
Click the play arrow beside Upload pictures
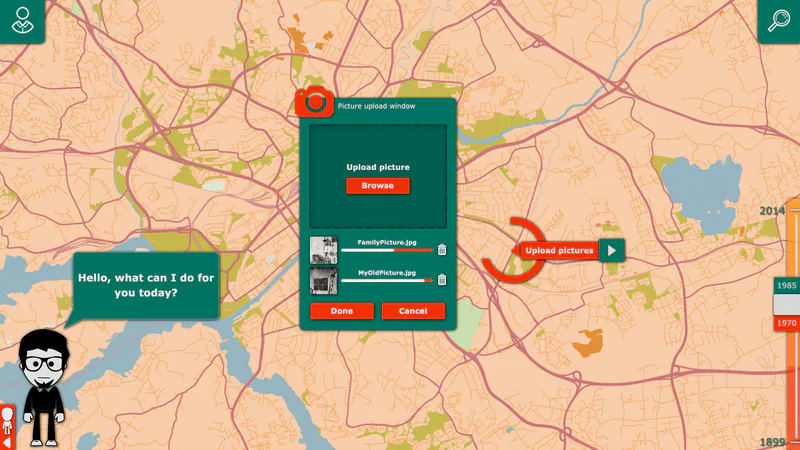612,251
